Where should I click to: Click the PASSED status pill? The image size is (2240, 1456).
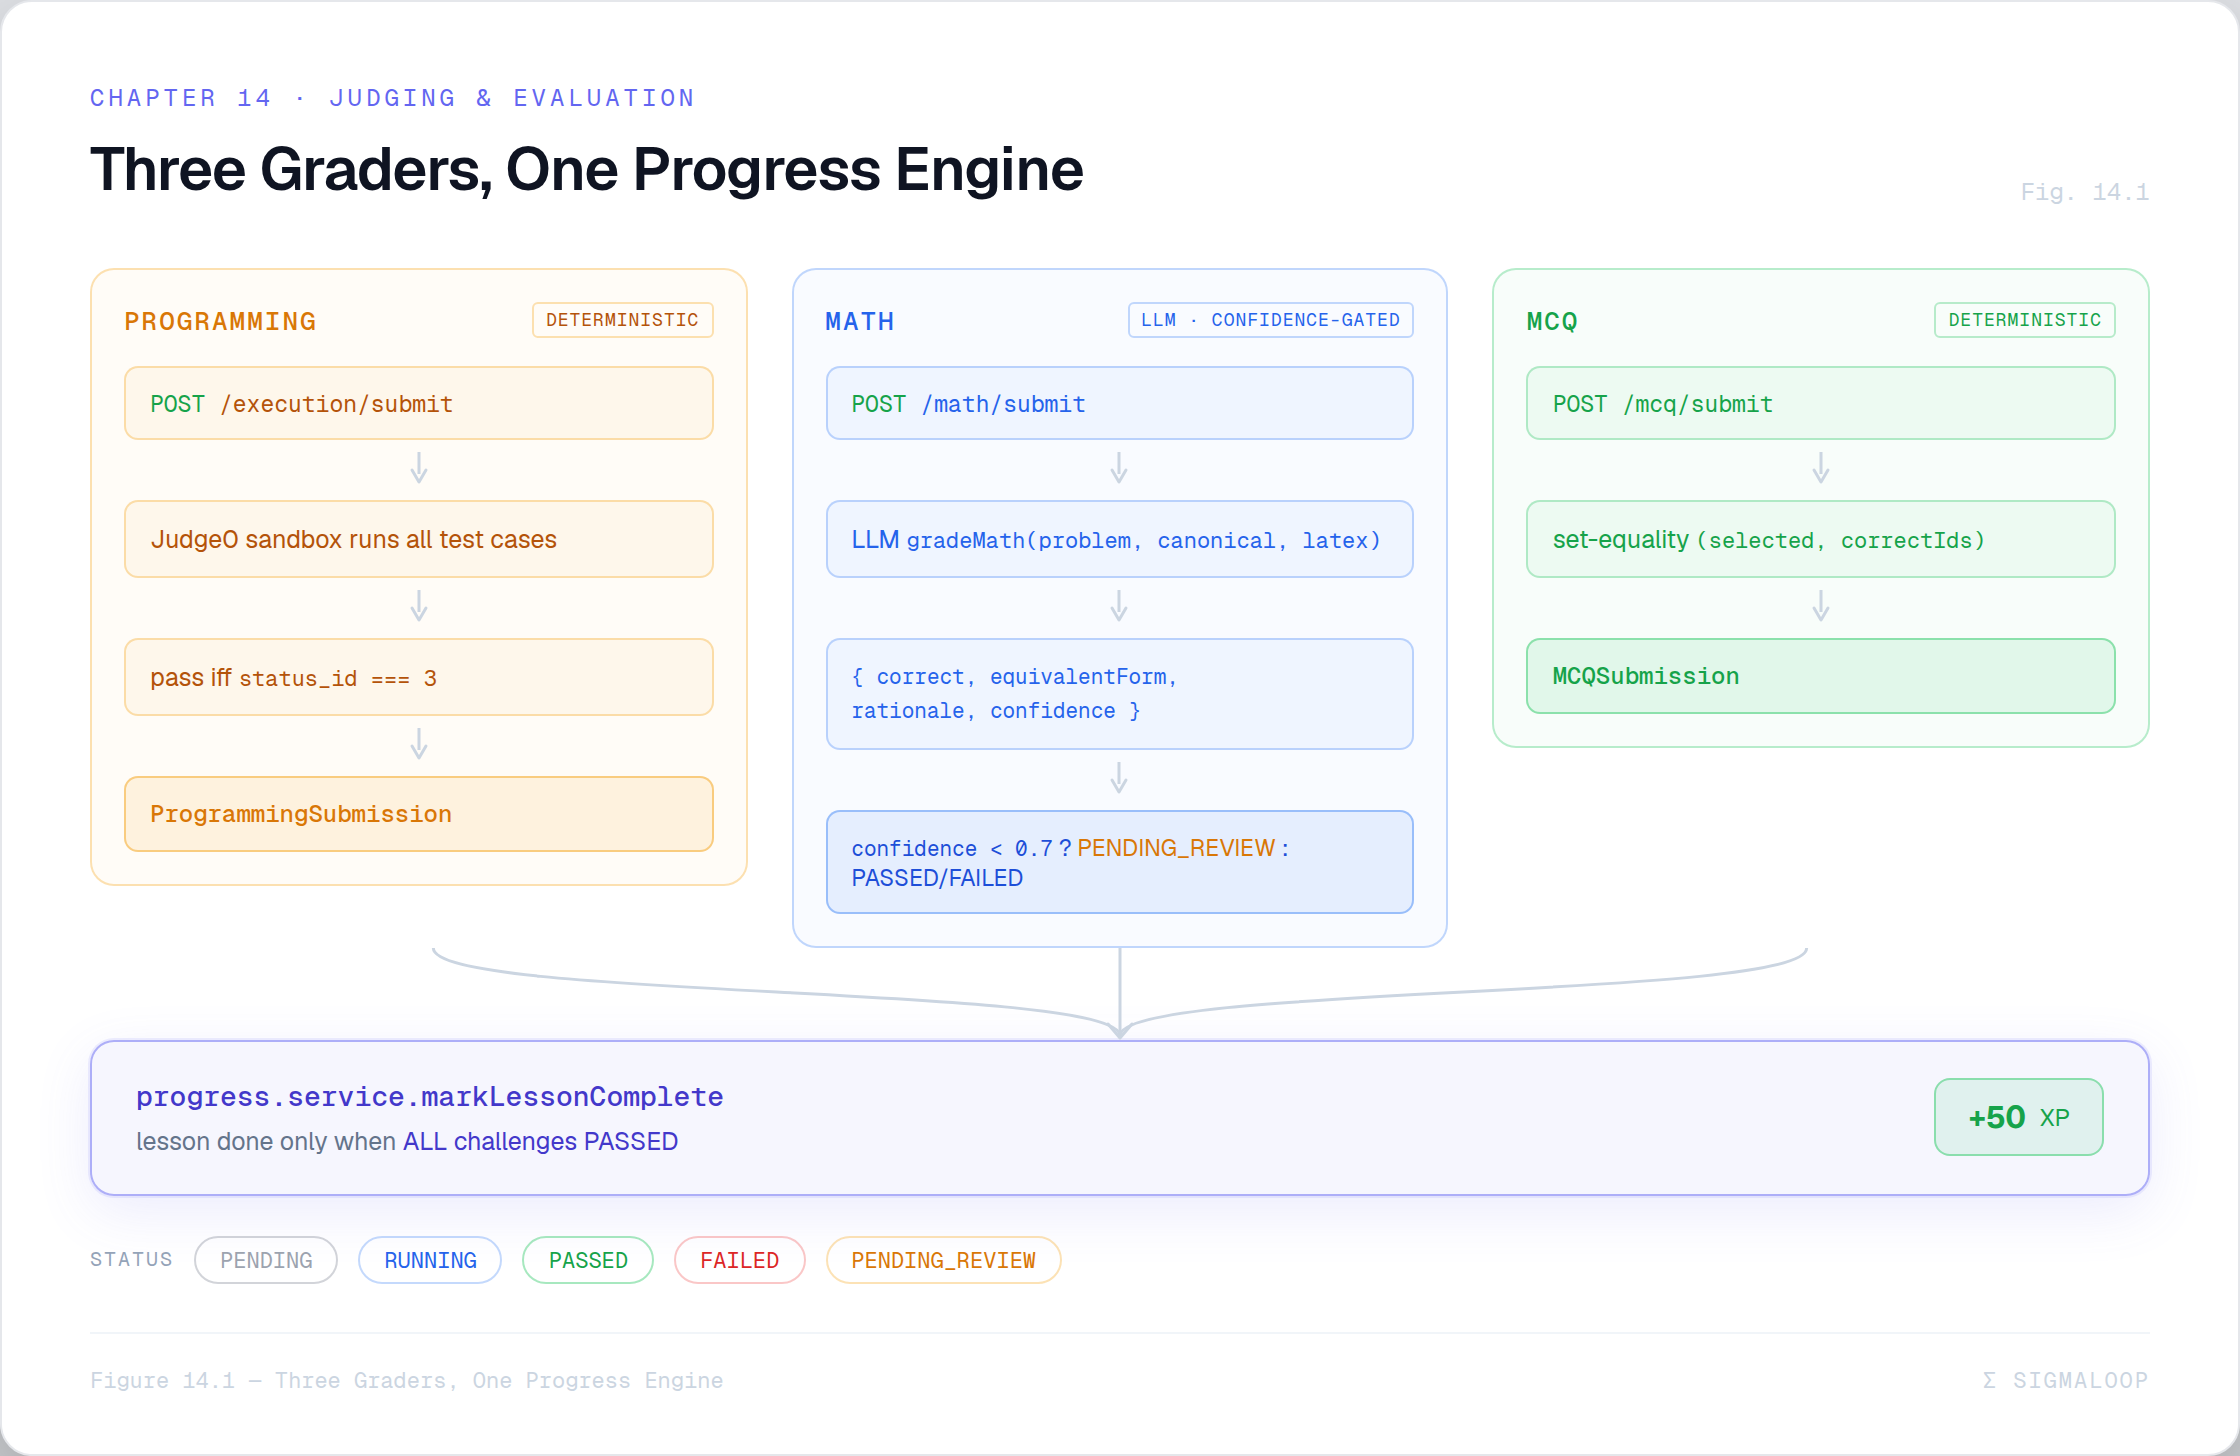click(x=588, y=1260)
